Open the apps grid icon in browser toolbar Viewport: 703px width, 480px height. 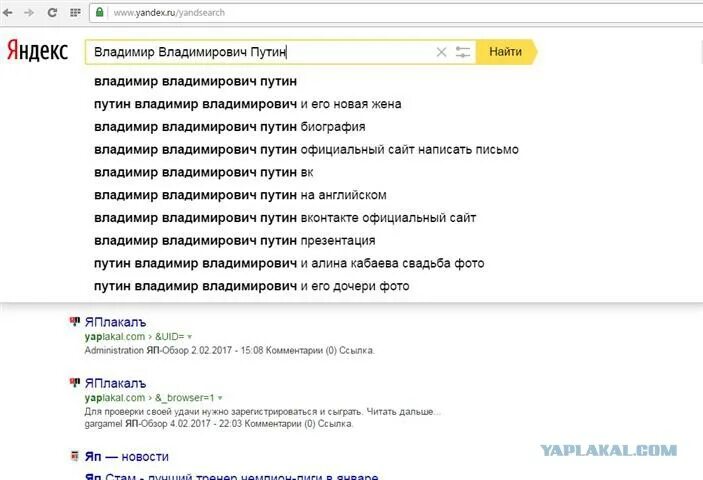click(x=75, y=13)
